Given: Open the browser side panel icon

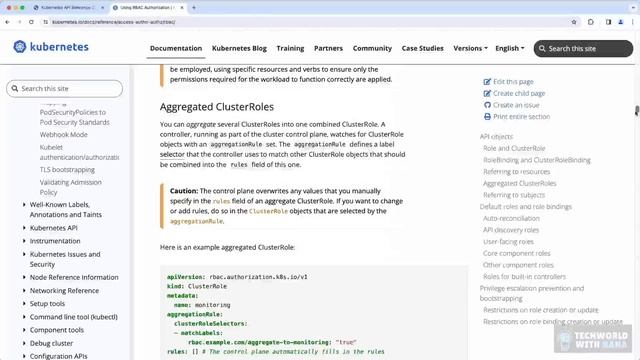Looking at the screenshot, I should tap(608, 22).
